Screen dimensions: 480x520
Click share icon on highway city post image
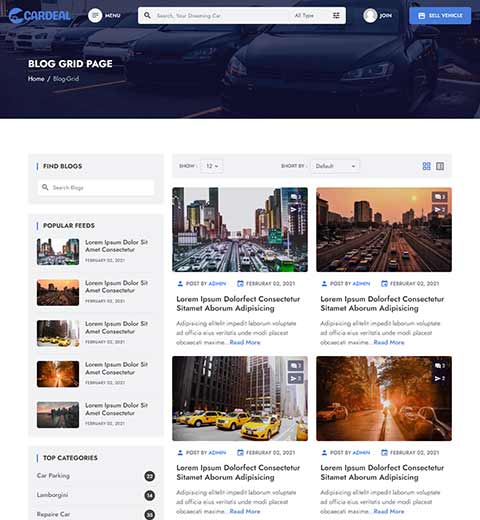[295, 209]
